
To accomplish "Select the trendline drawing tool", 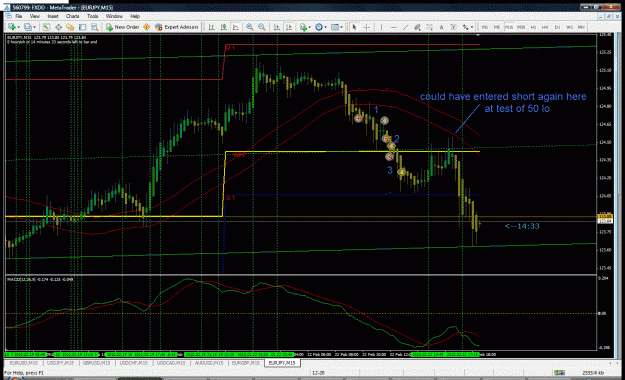I will coord(405,27).
